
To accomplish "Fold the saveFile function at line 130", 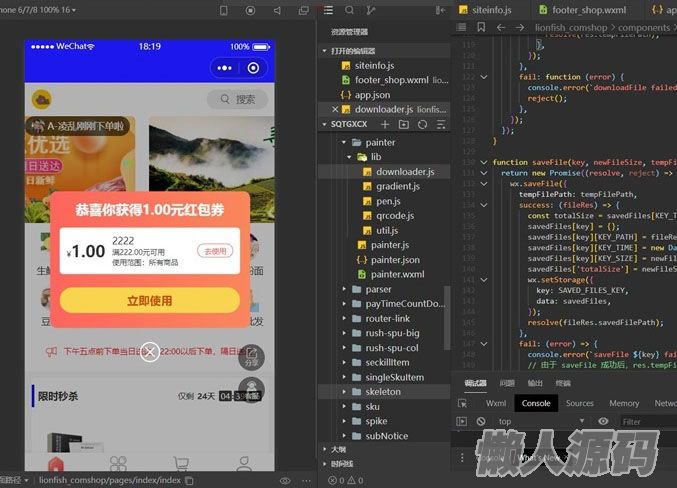I will tap(484, 162).
